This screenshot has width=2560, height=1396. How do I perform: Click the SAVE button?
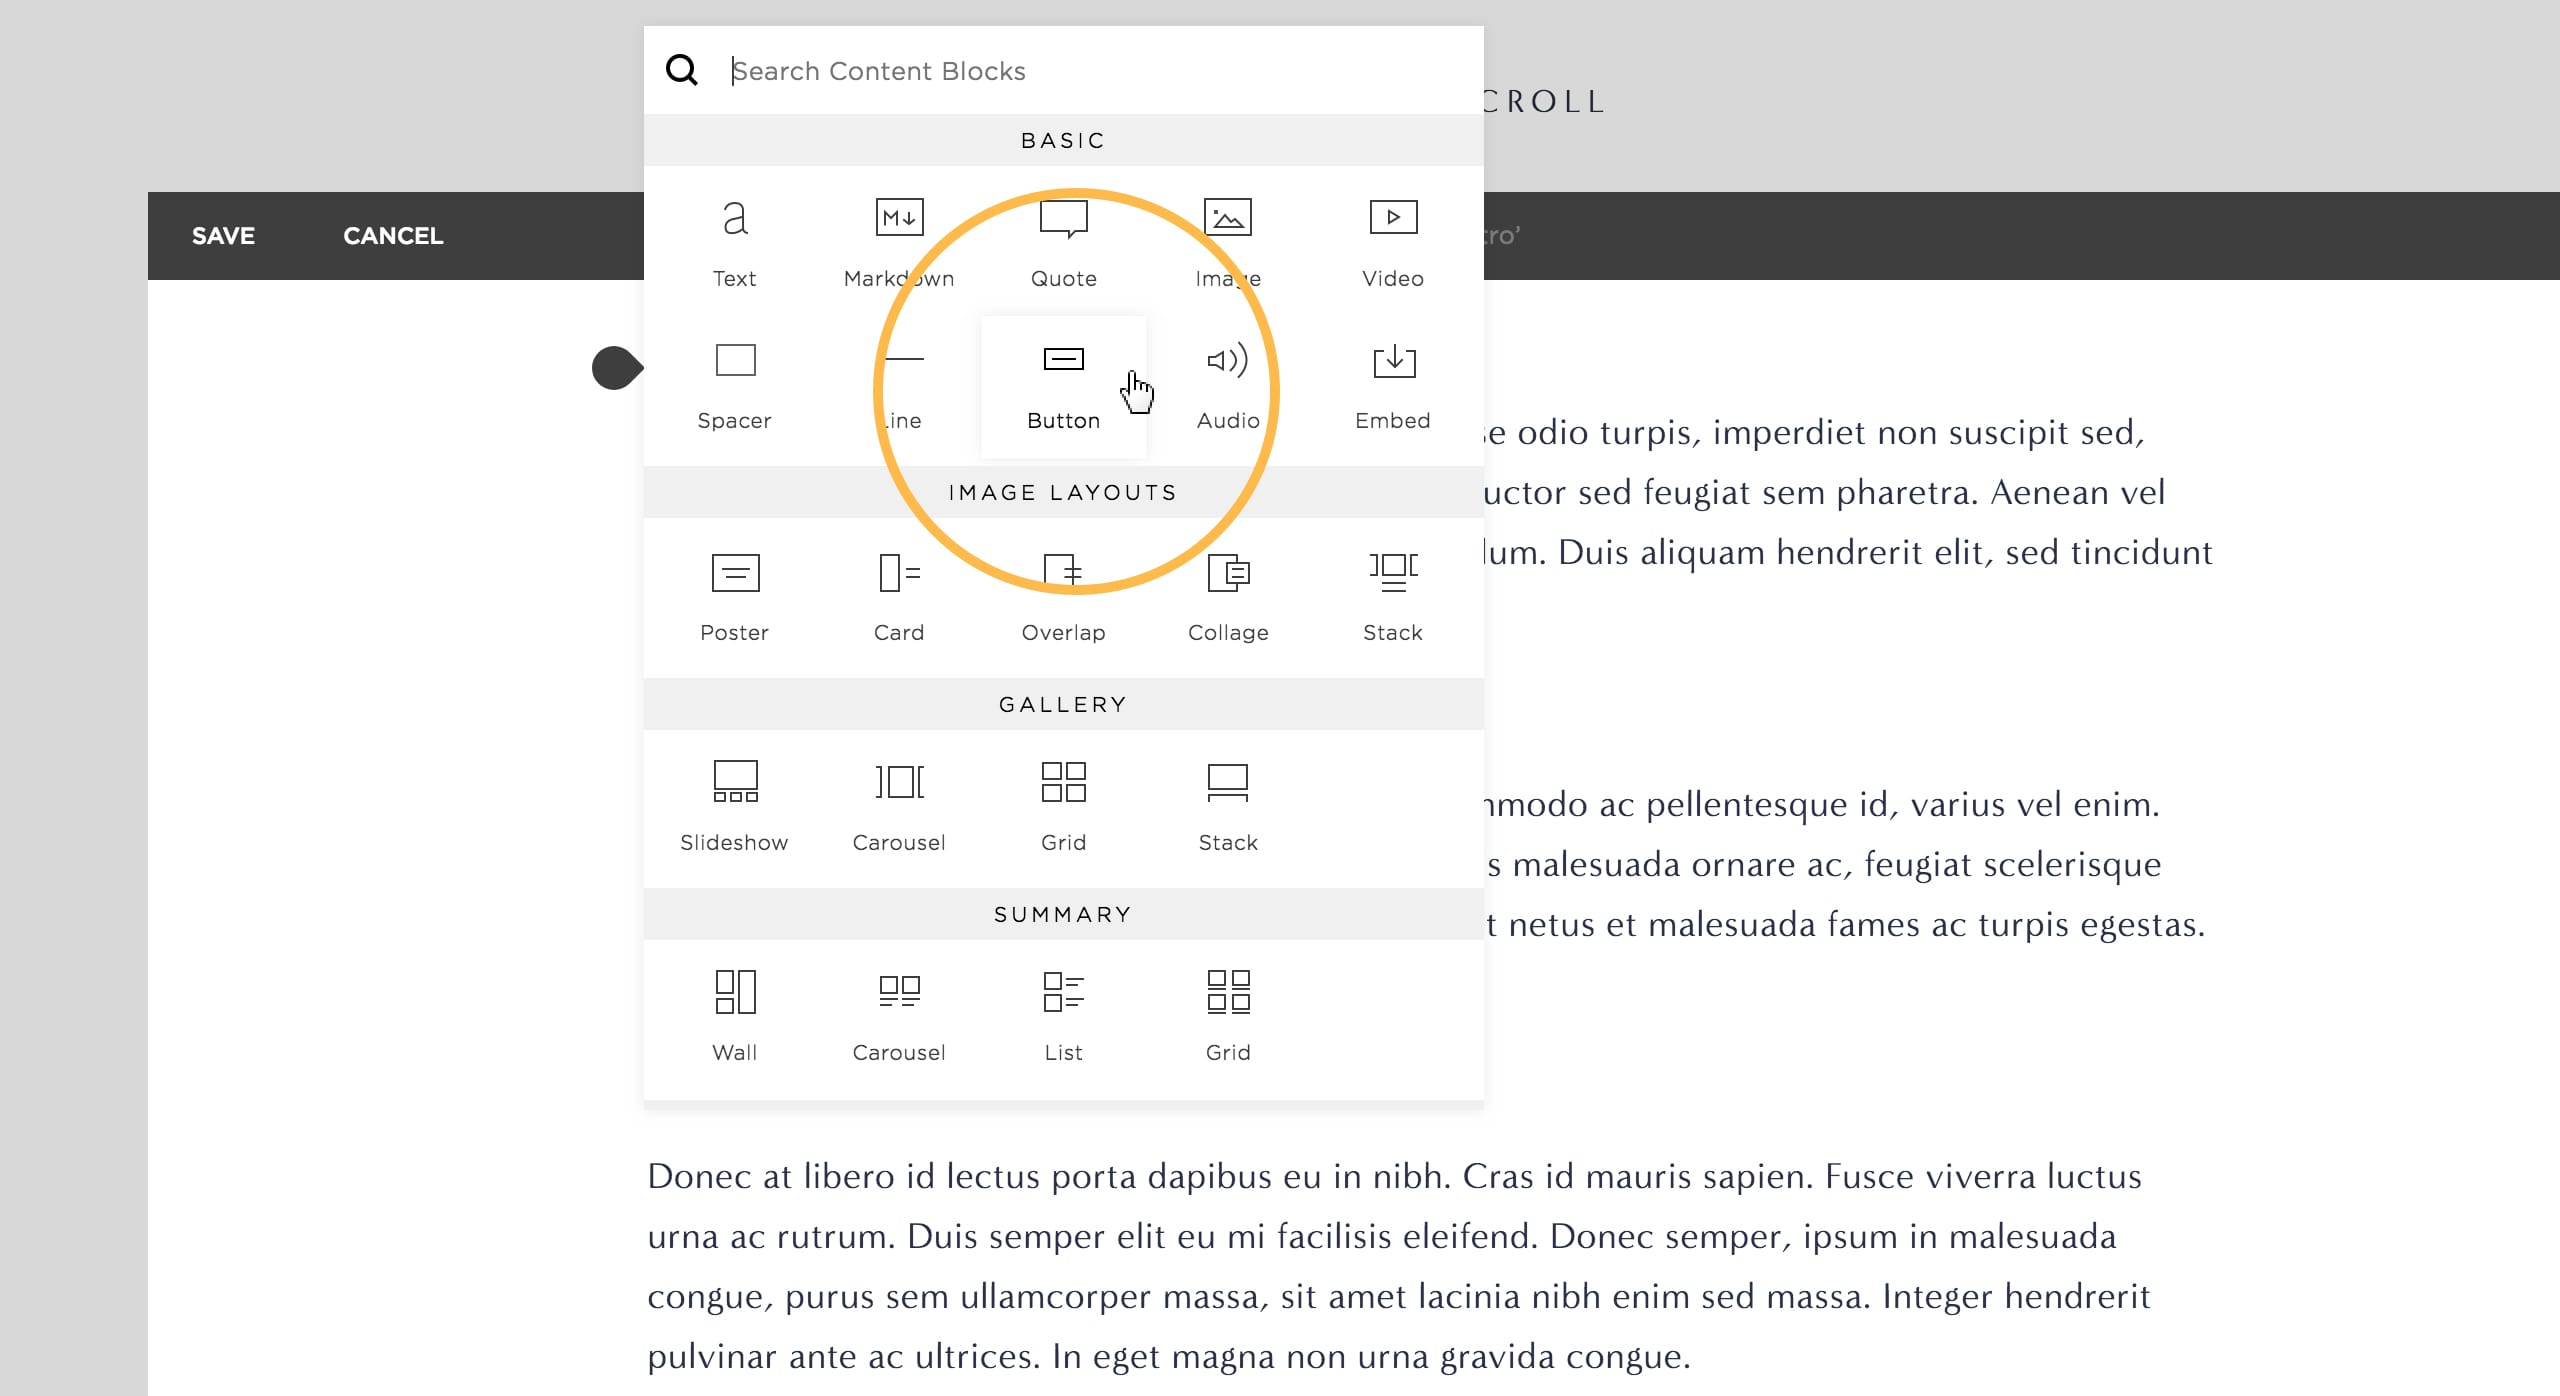click(224, 236)
